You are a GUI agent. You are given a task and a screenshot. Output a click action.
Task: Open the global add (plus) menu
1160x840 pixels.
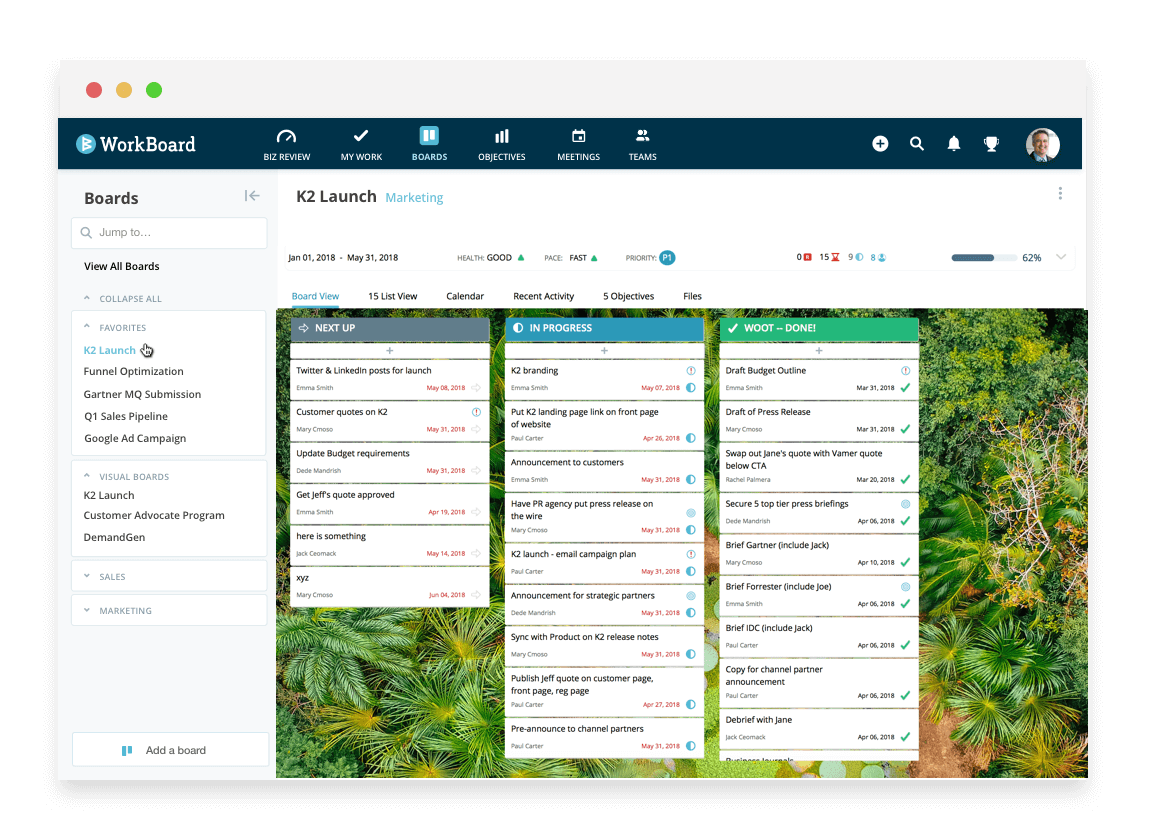880,143
